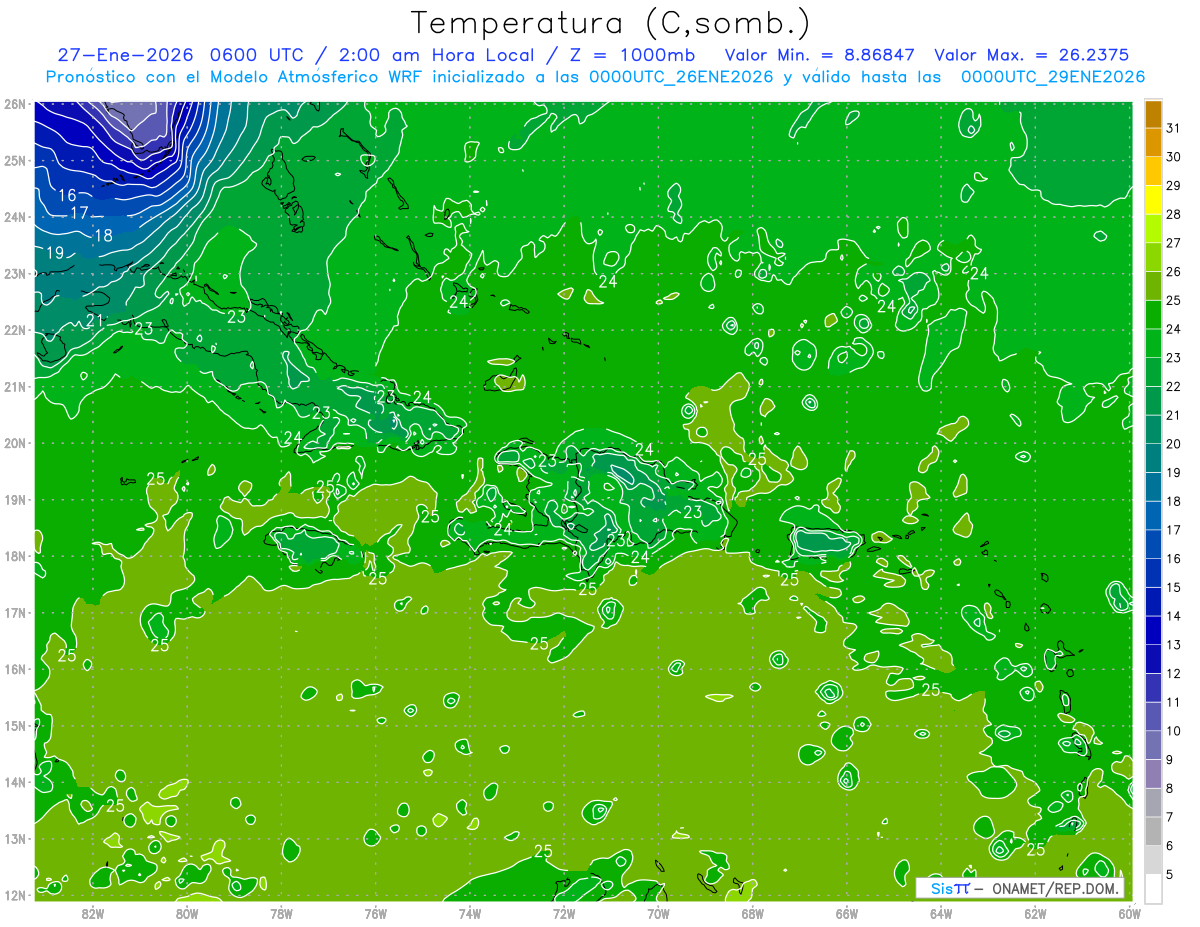Click the 19N latitude axis label
Viewport: 1200px width, 927px height.
pos(14,500)
